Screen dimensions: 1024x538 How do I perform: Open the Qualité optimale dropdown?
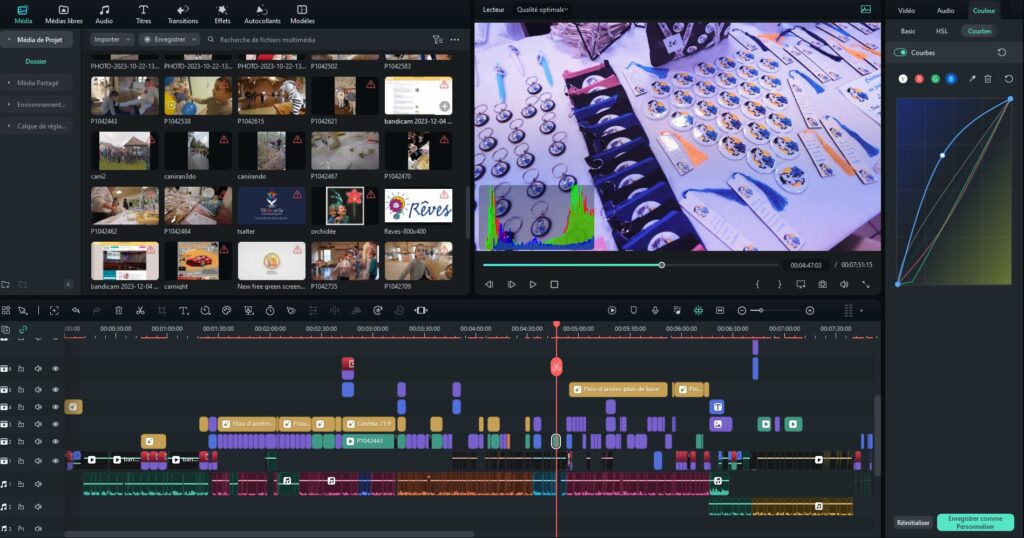pyautogui.click(x=542, y=10)
